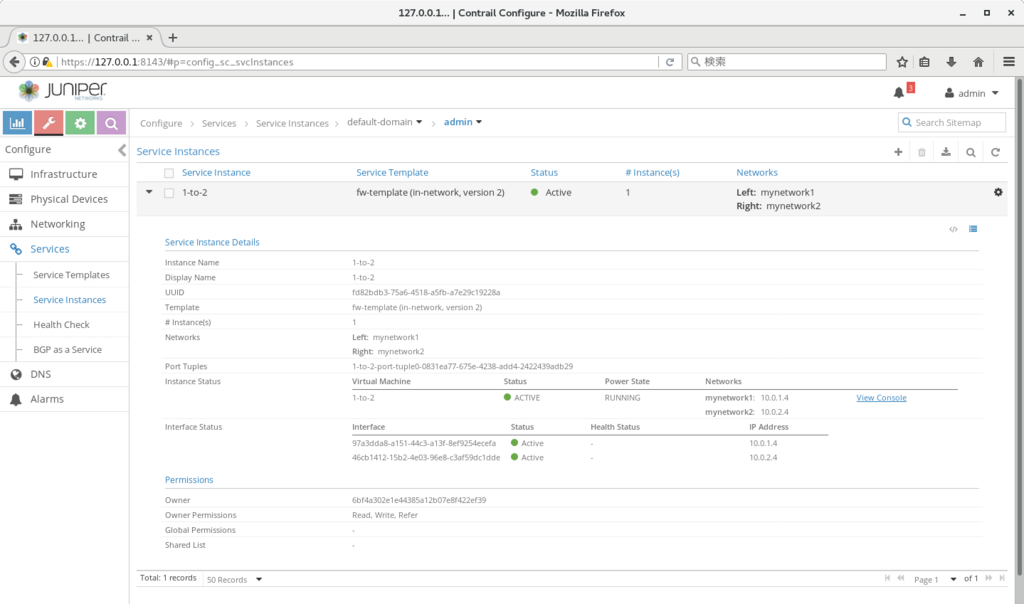Select the UUID value fd82bdb3-75a6-4518-a5fb-a7e29c19228a
Image resolution: width=1024 pixels, height=604 pixels.
tap(426, 293)
